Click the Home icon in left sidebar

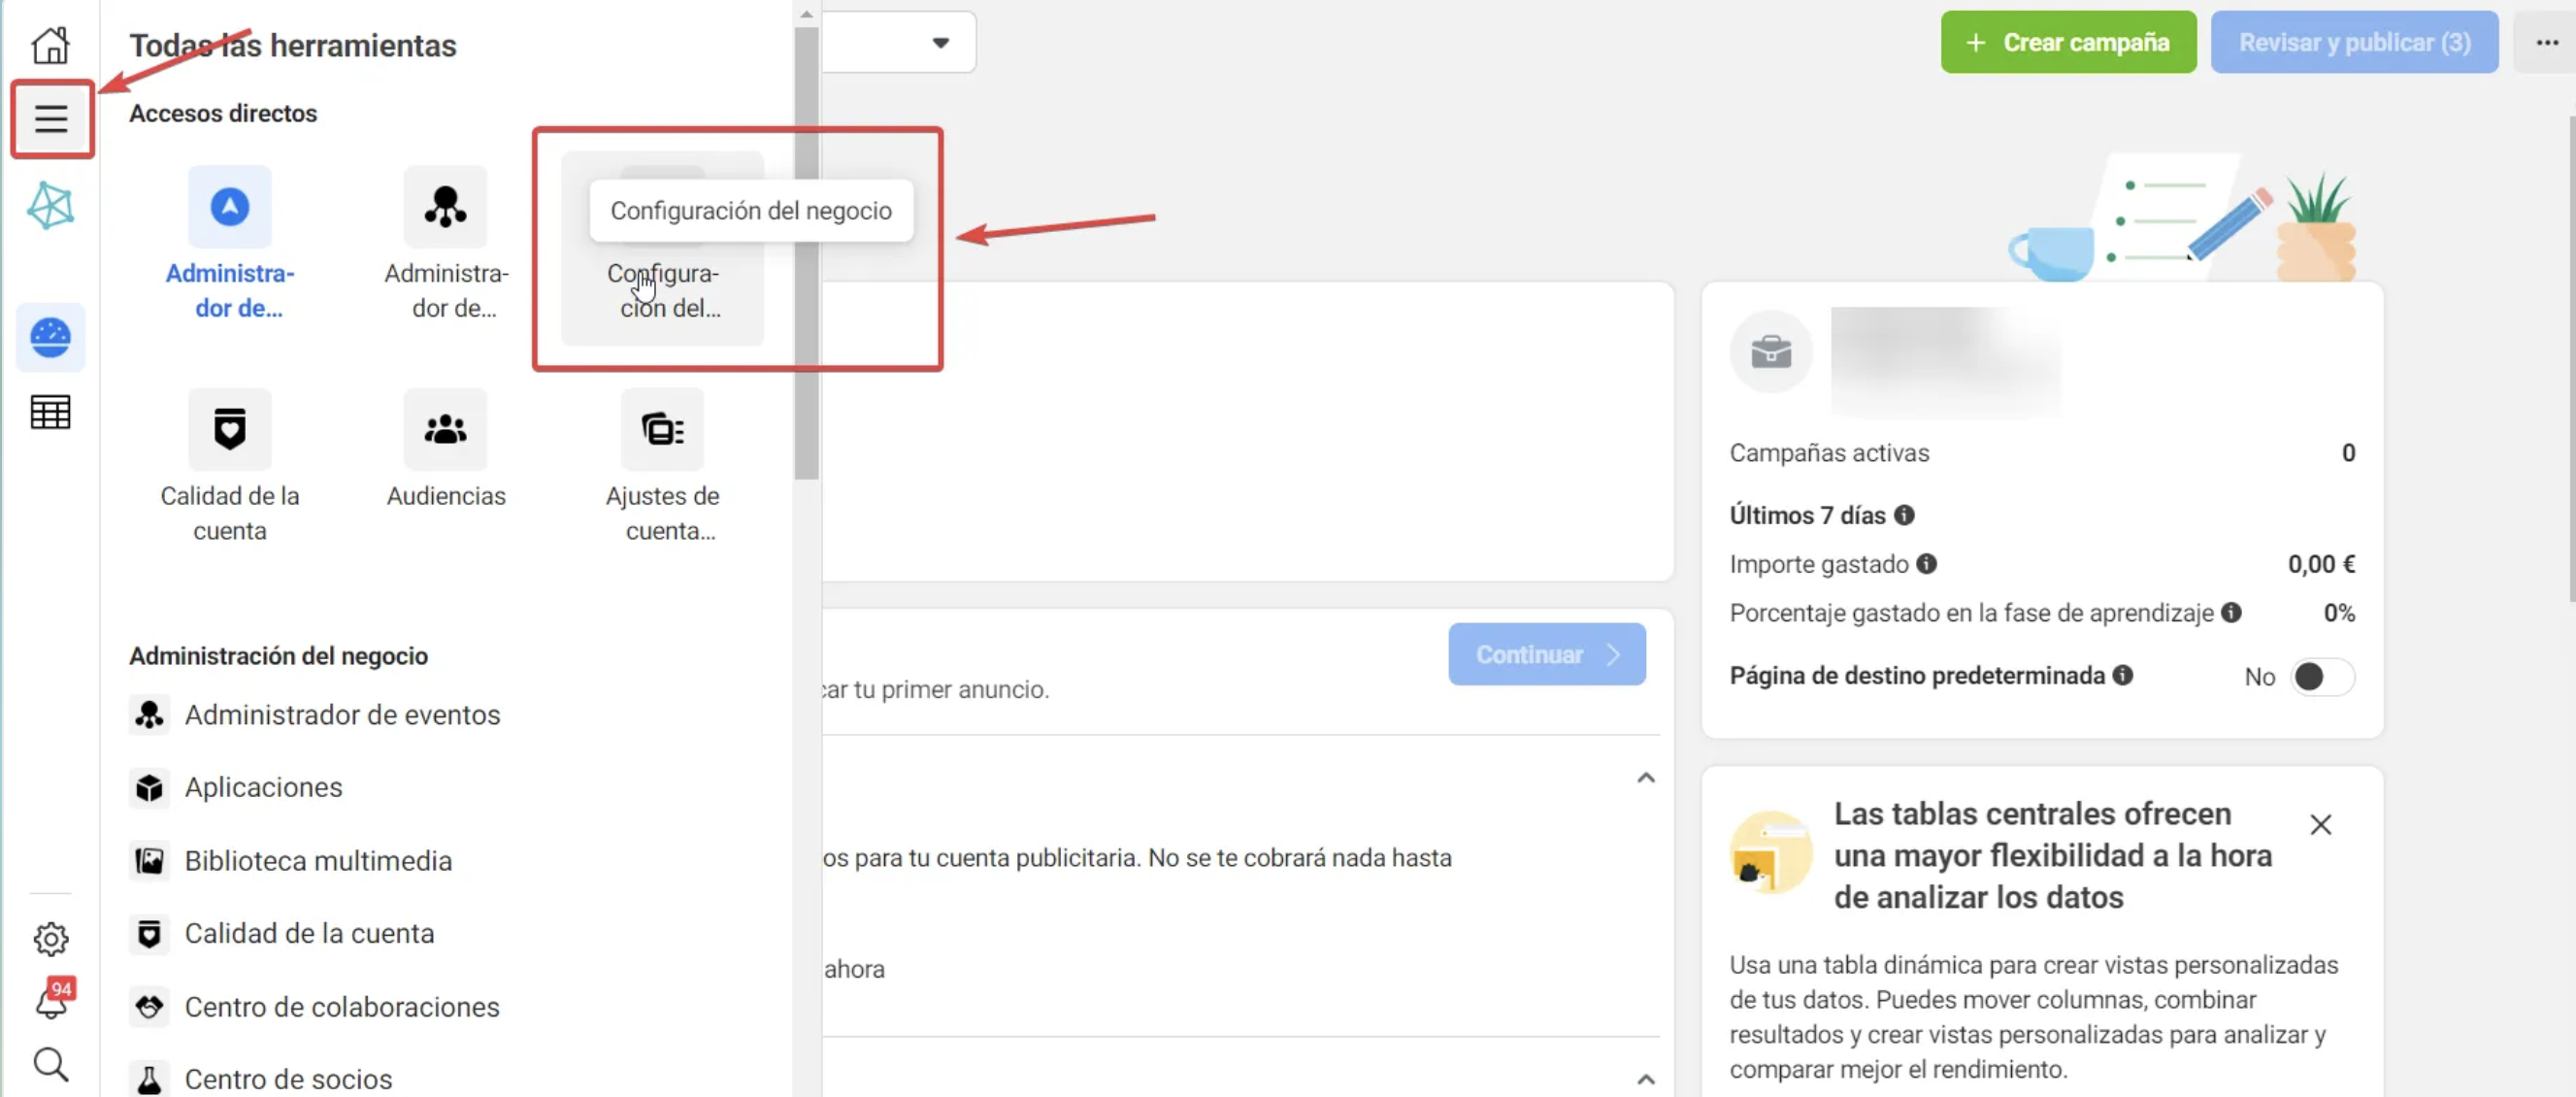coord(50,45)
